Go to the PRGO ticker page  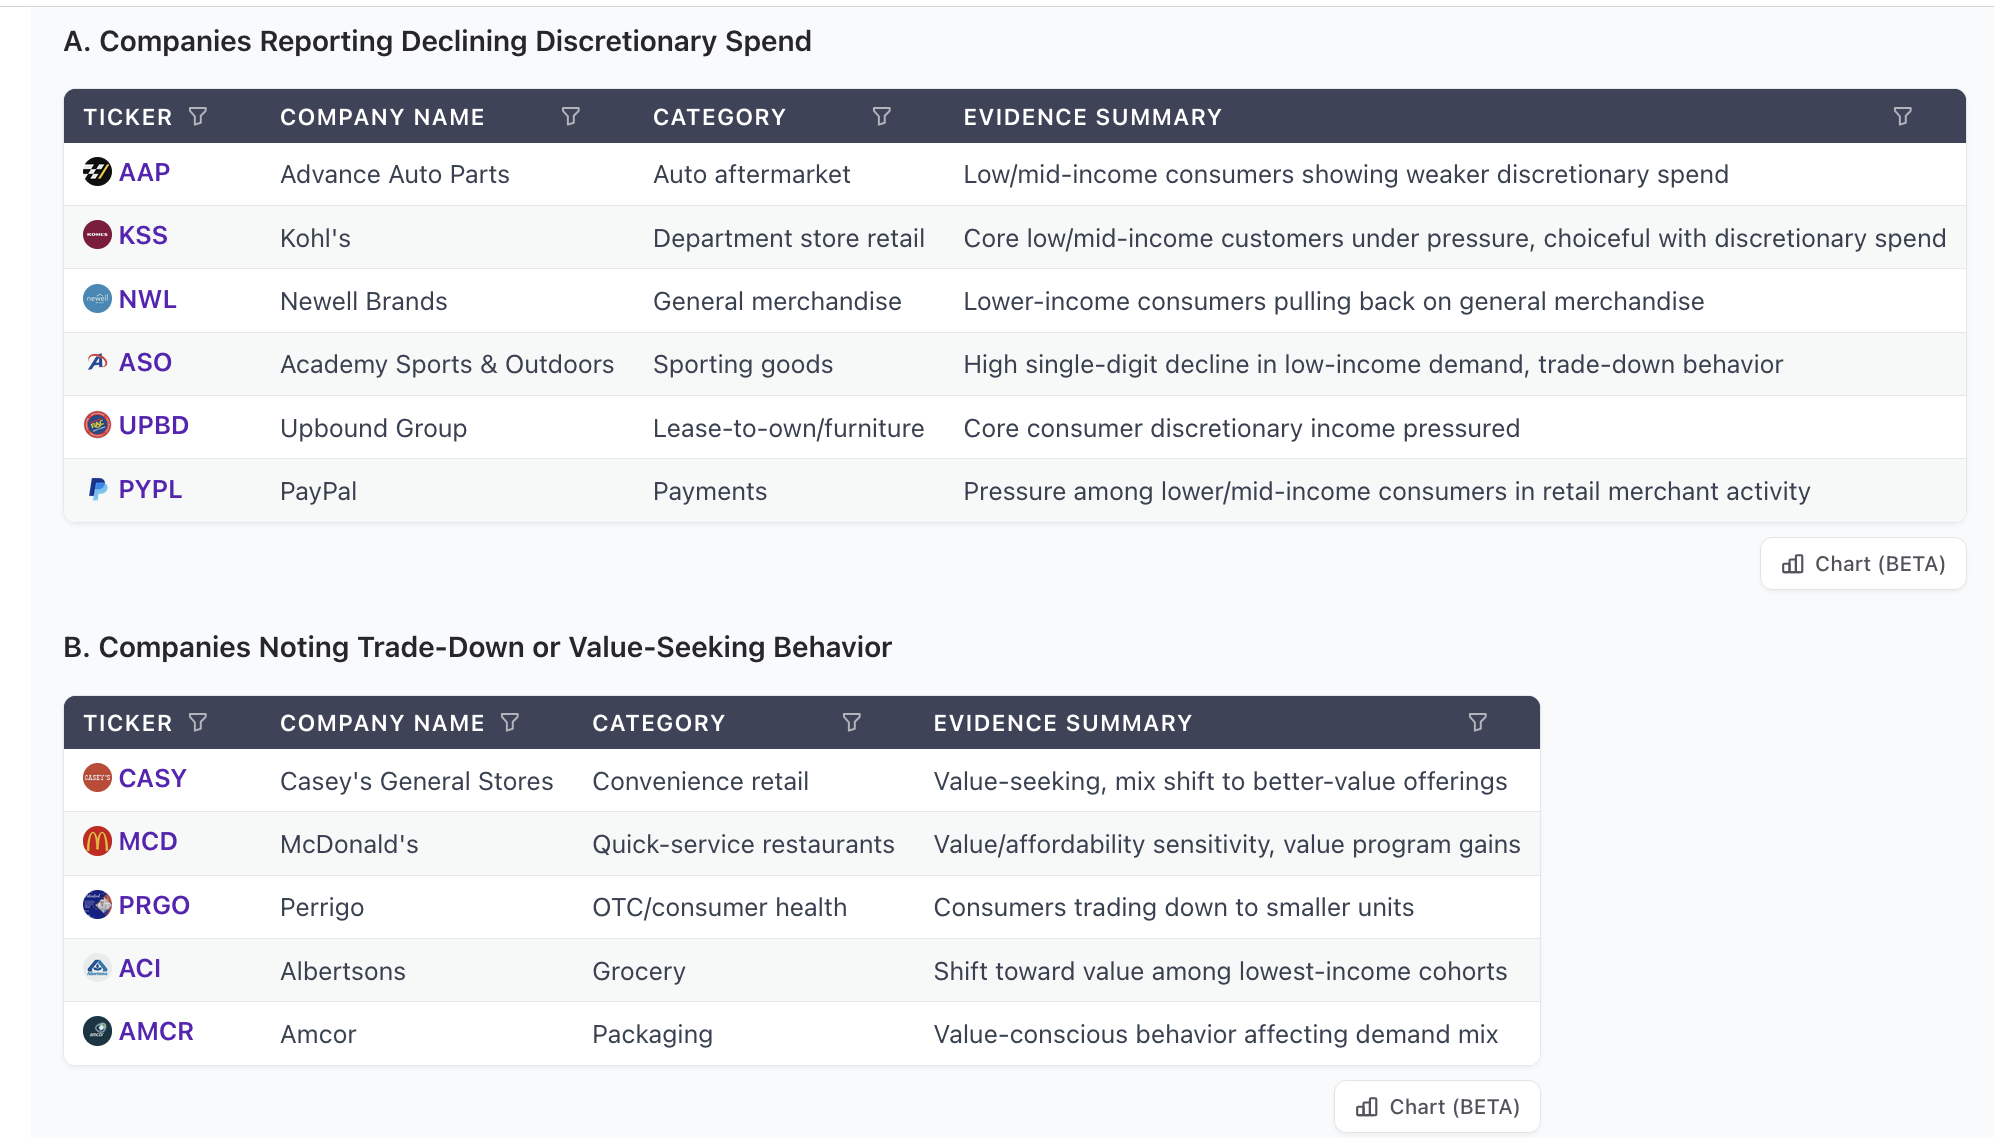pos(154,906)
